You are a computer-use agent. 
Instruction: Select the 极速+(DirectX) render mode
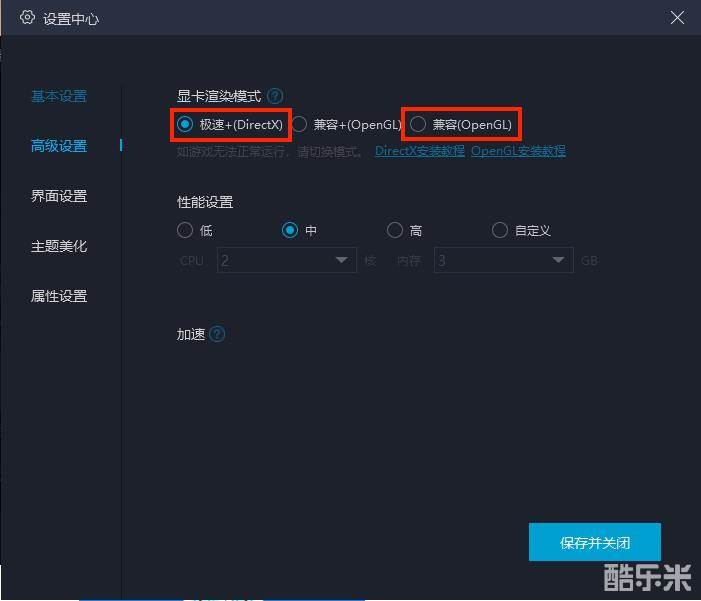(x=185, y=124)
